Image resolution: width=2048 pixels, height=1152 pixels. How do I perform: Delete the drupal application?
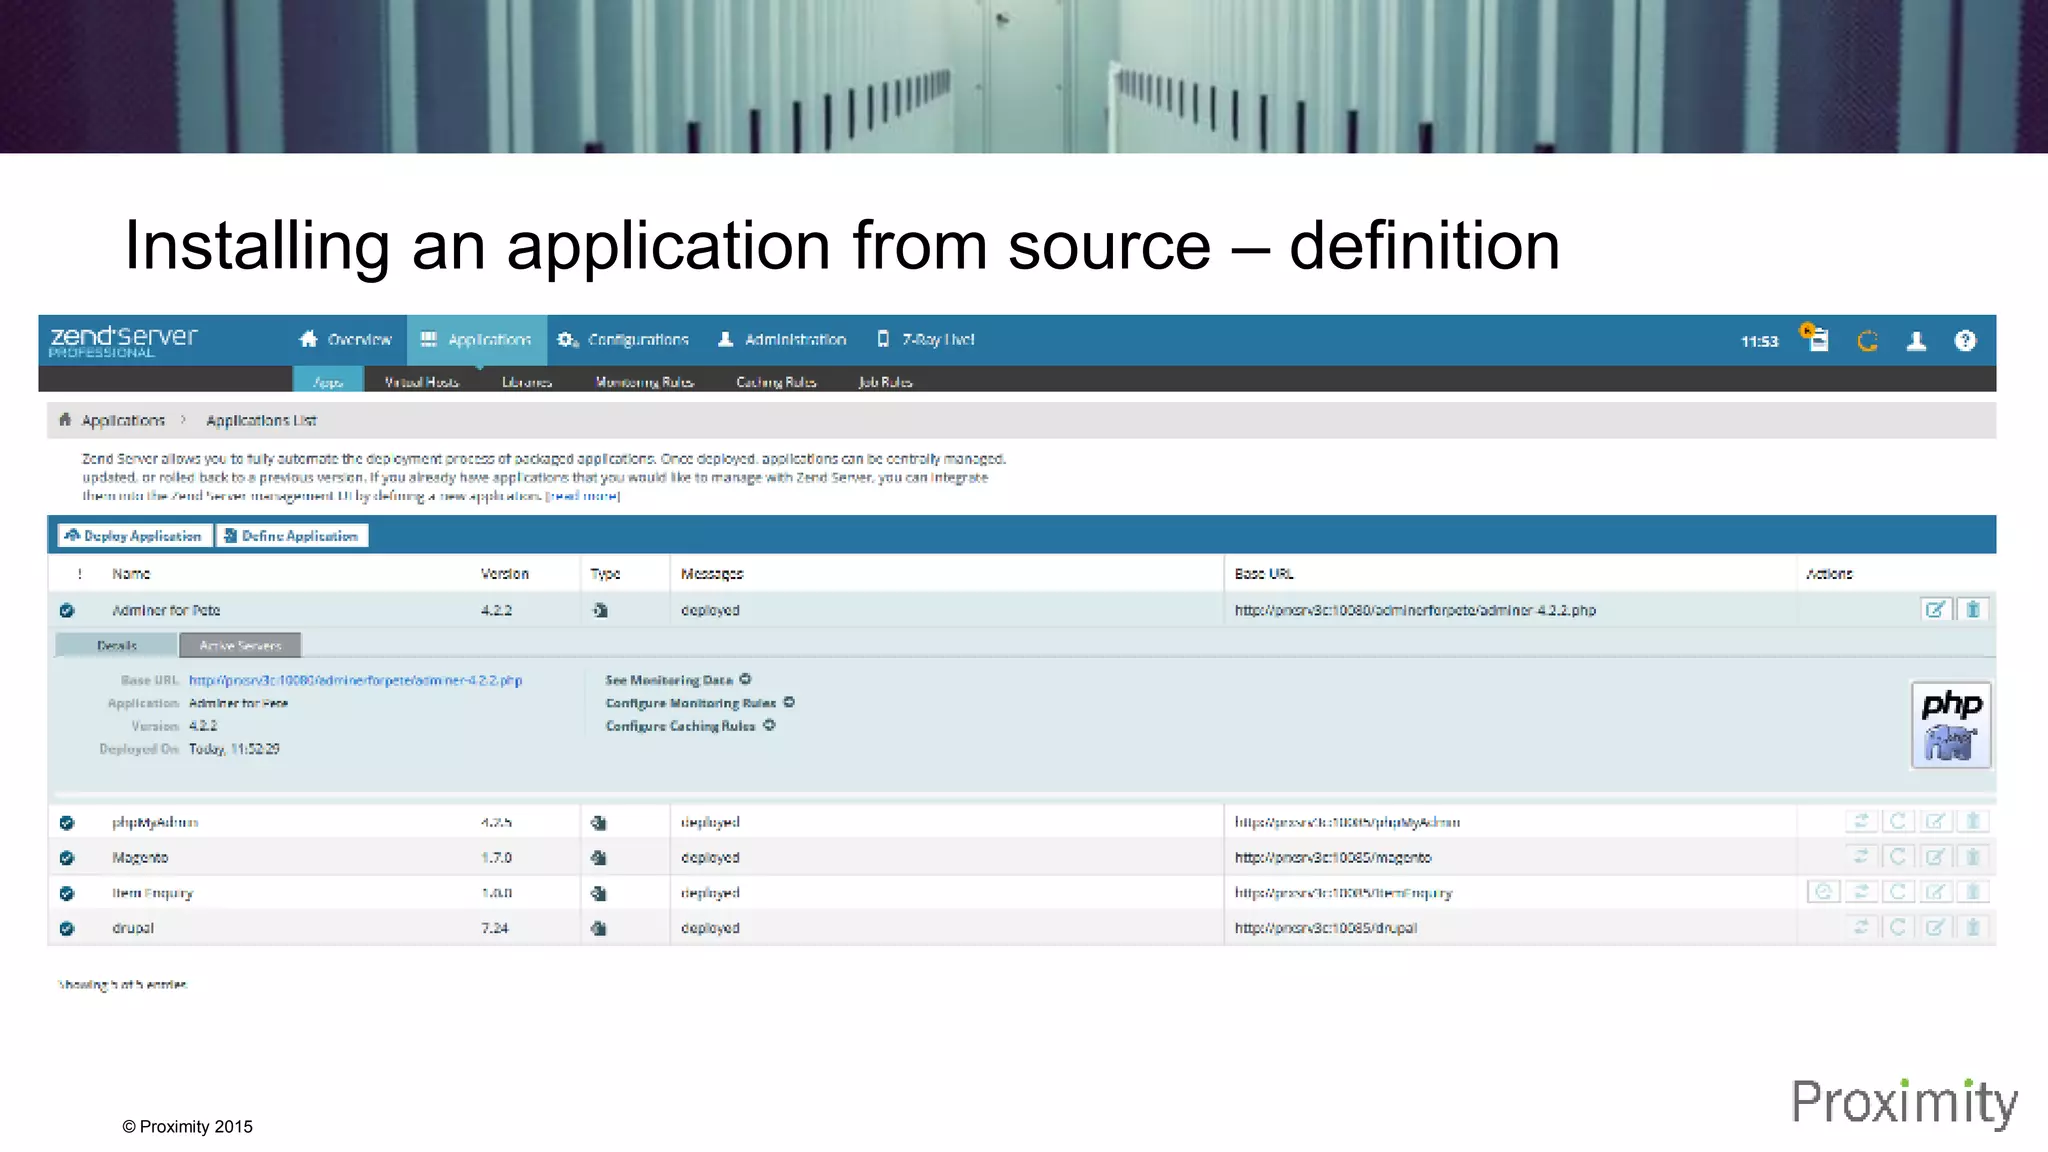pyautogui.click(x=1973, y=927)
